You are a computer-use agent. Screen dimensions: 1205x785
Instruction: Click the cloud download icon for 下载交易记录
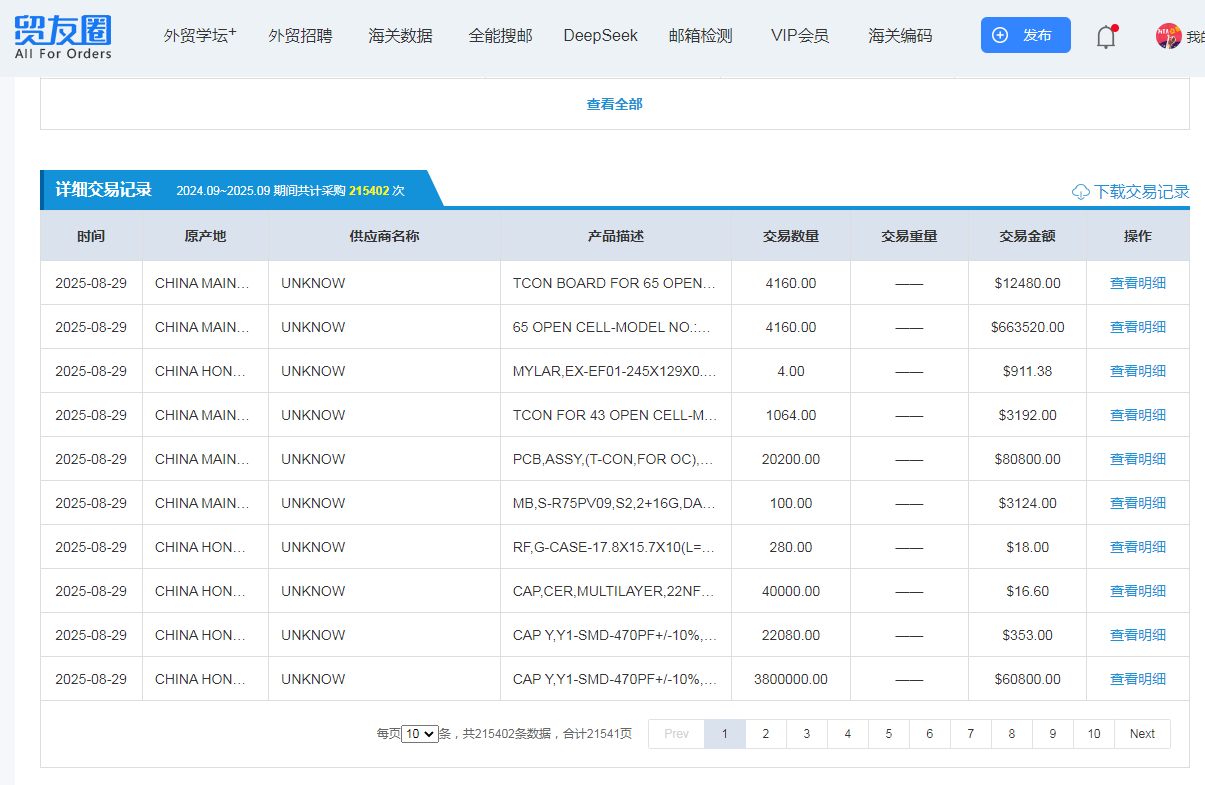click(1080, 192)
